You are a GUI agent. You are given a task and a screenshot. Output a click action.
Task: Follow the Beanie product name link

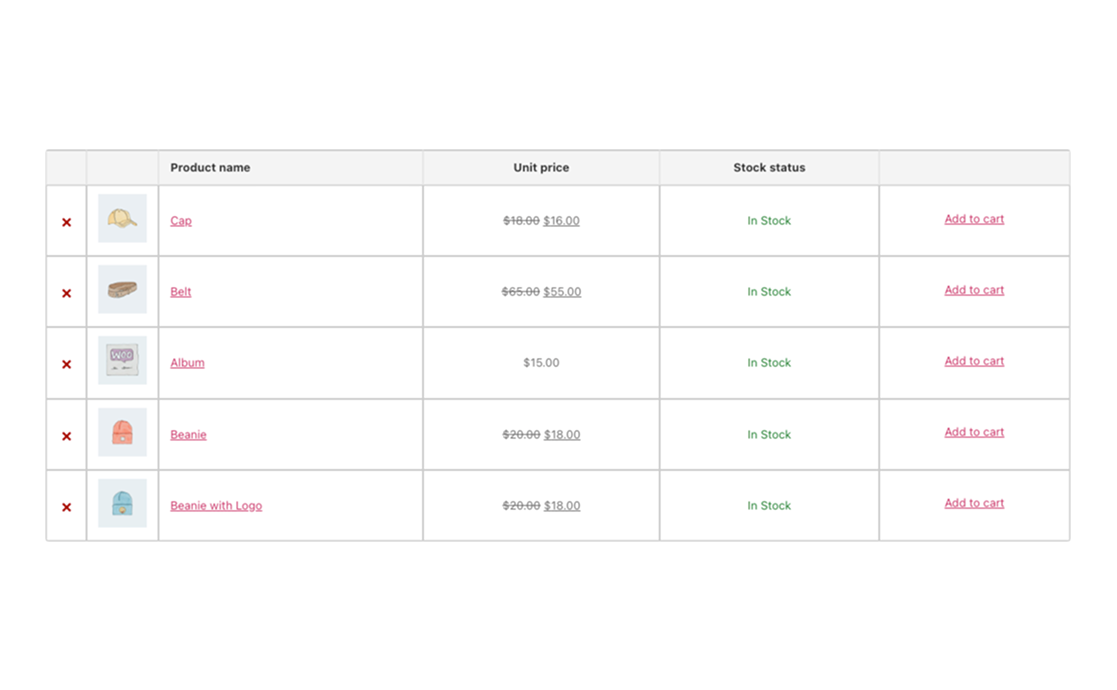click(x=188, y=435)
